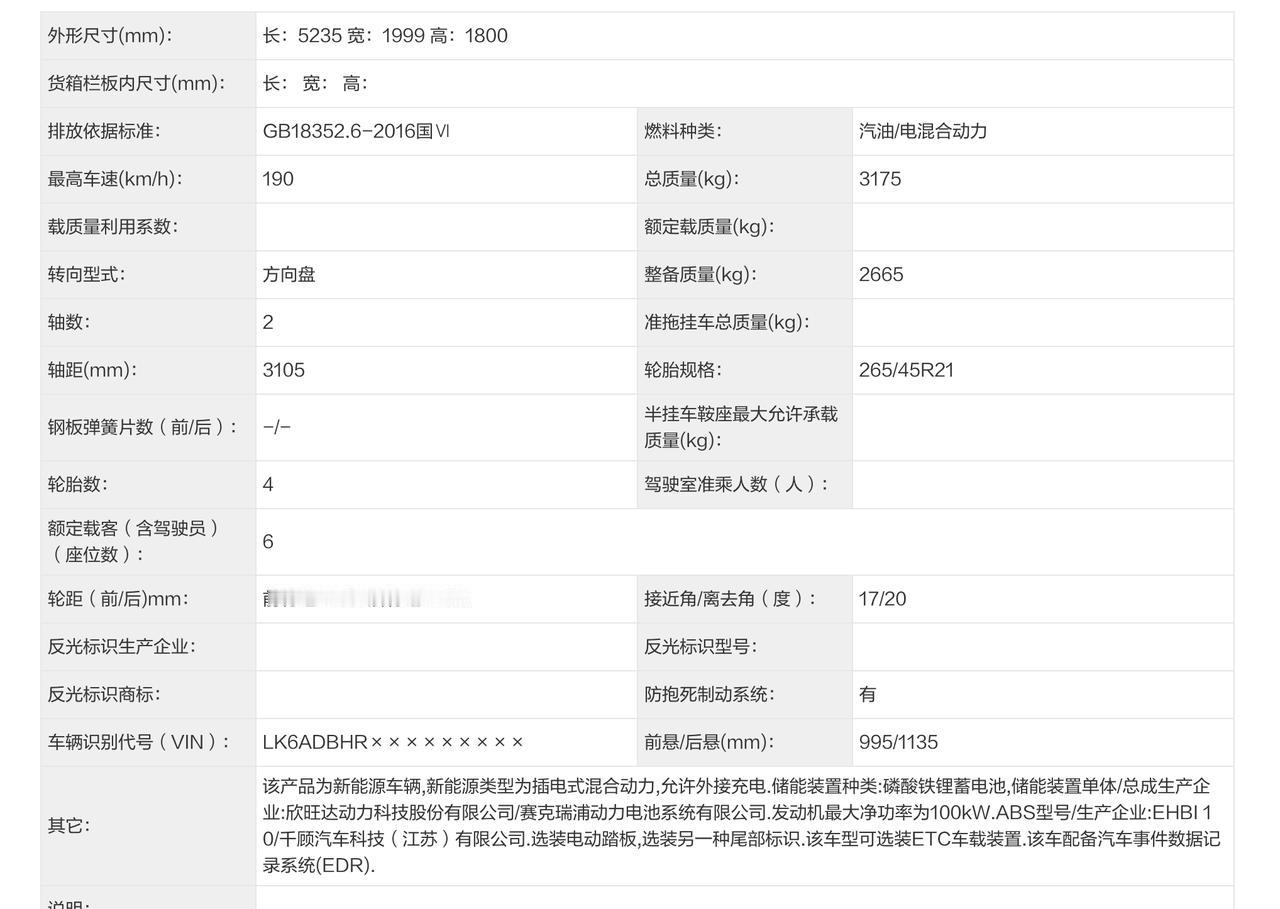The height and width of the screenshot is (909, 1280).
Task: Select the 反光标识商标 label
Action: point(104,694)
